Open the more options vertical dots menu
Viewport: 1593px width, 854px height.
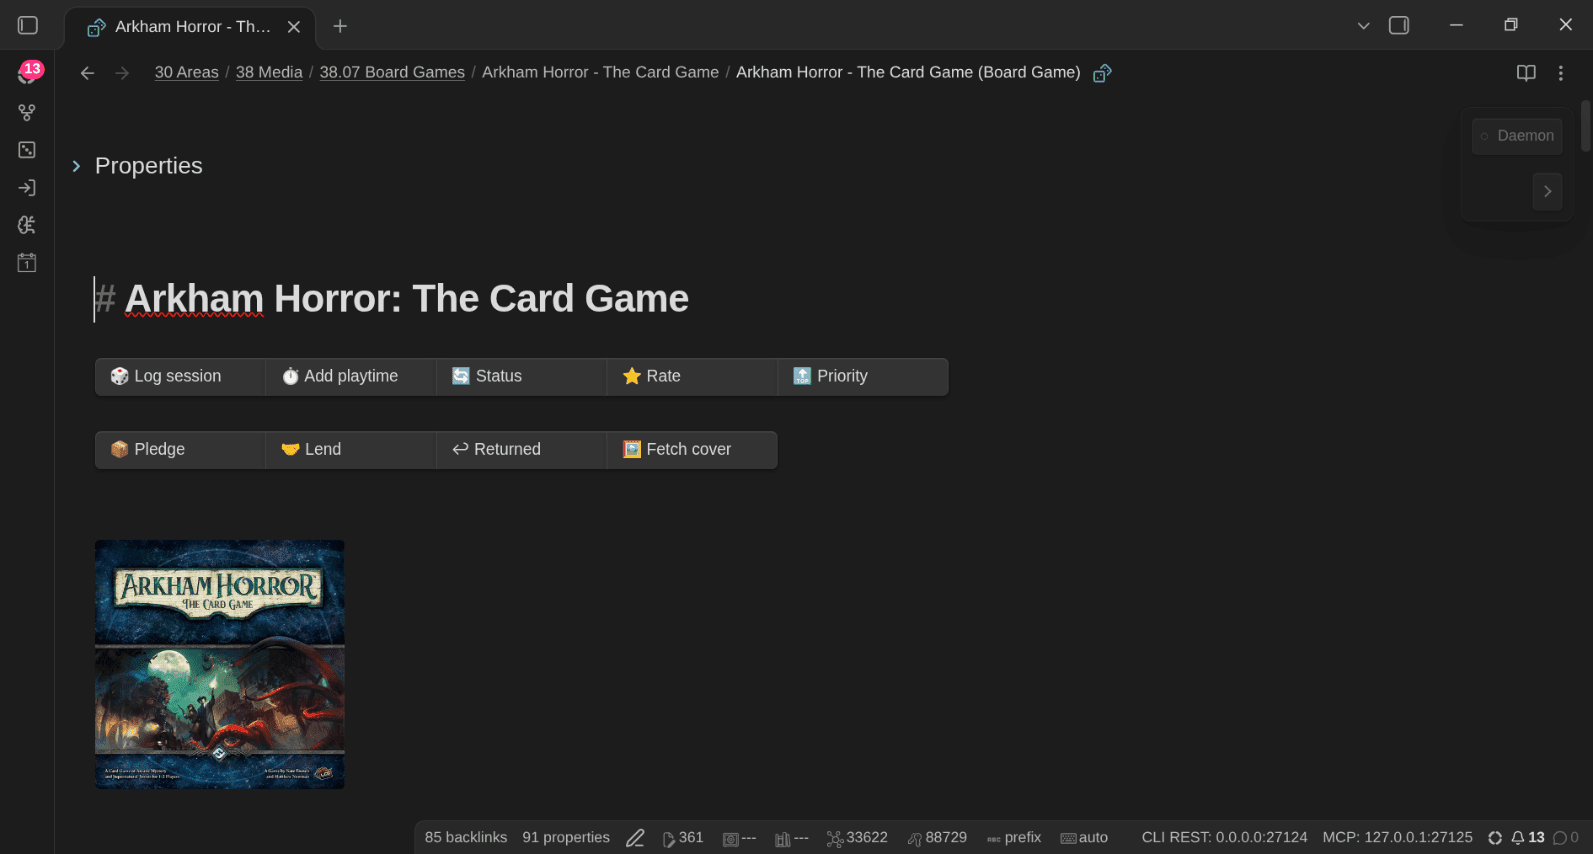(x=1560, y=73)
